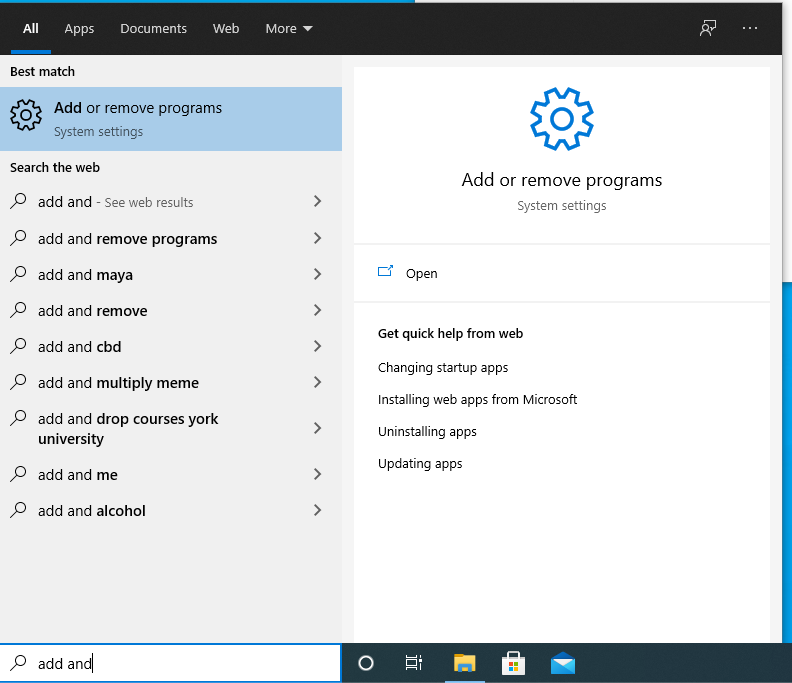792x683 pixels.
Task: Open the Mail app on taskbar
Action: coord(563,663)
